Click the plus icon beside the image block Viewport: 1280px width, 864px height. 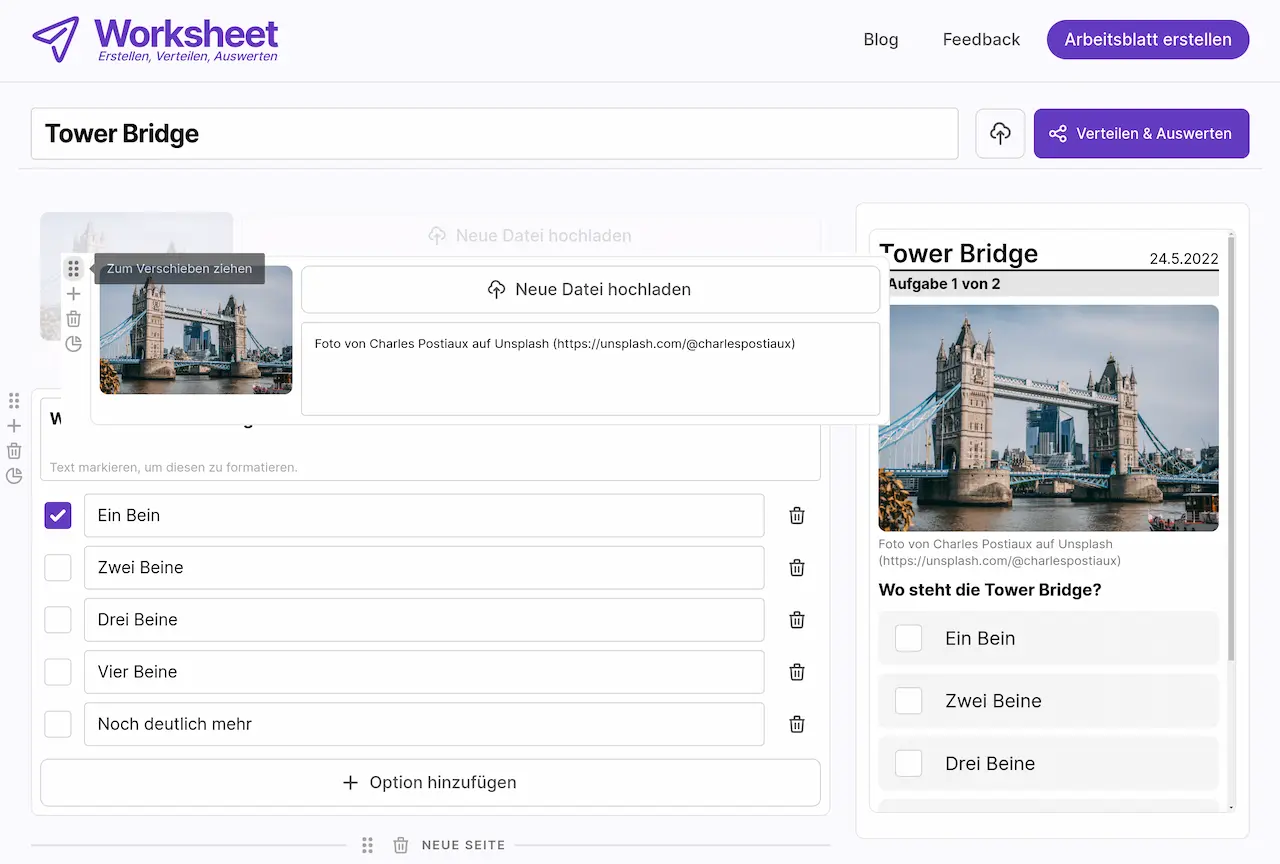[x=73, y=294]
